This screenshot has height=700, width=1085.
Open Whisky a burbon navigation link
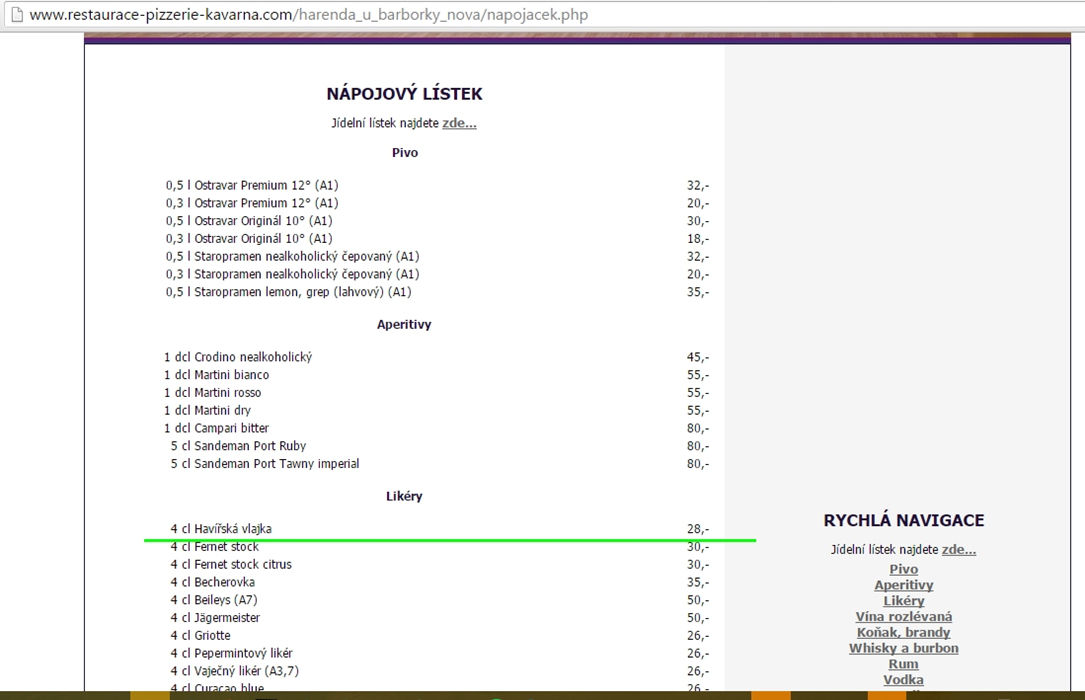coord(904,648)
